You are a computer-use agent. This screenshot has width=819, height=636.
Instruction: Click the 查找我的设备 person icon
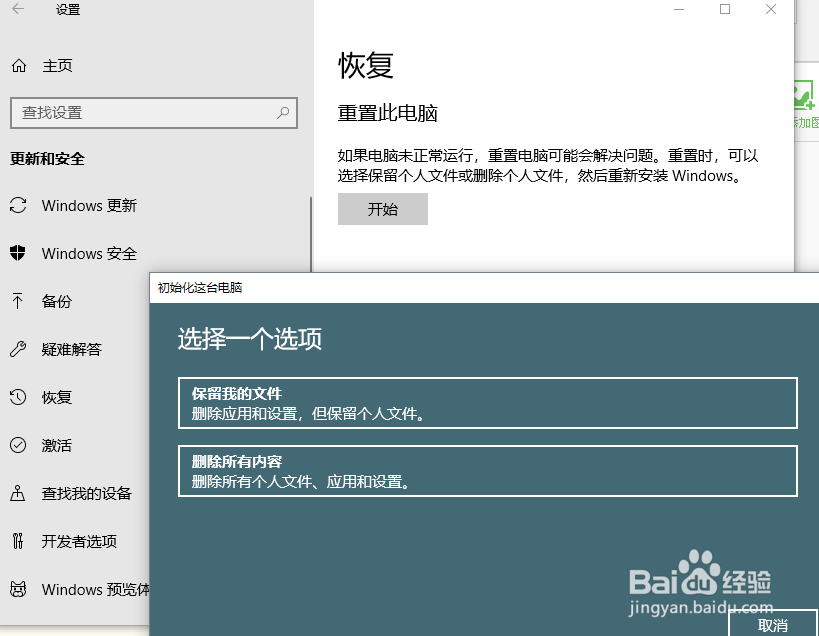tap(18, 493)
